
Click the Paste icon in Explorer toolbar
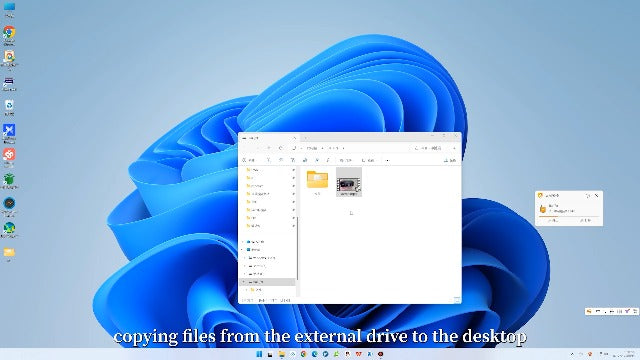coord(293,160)
